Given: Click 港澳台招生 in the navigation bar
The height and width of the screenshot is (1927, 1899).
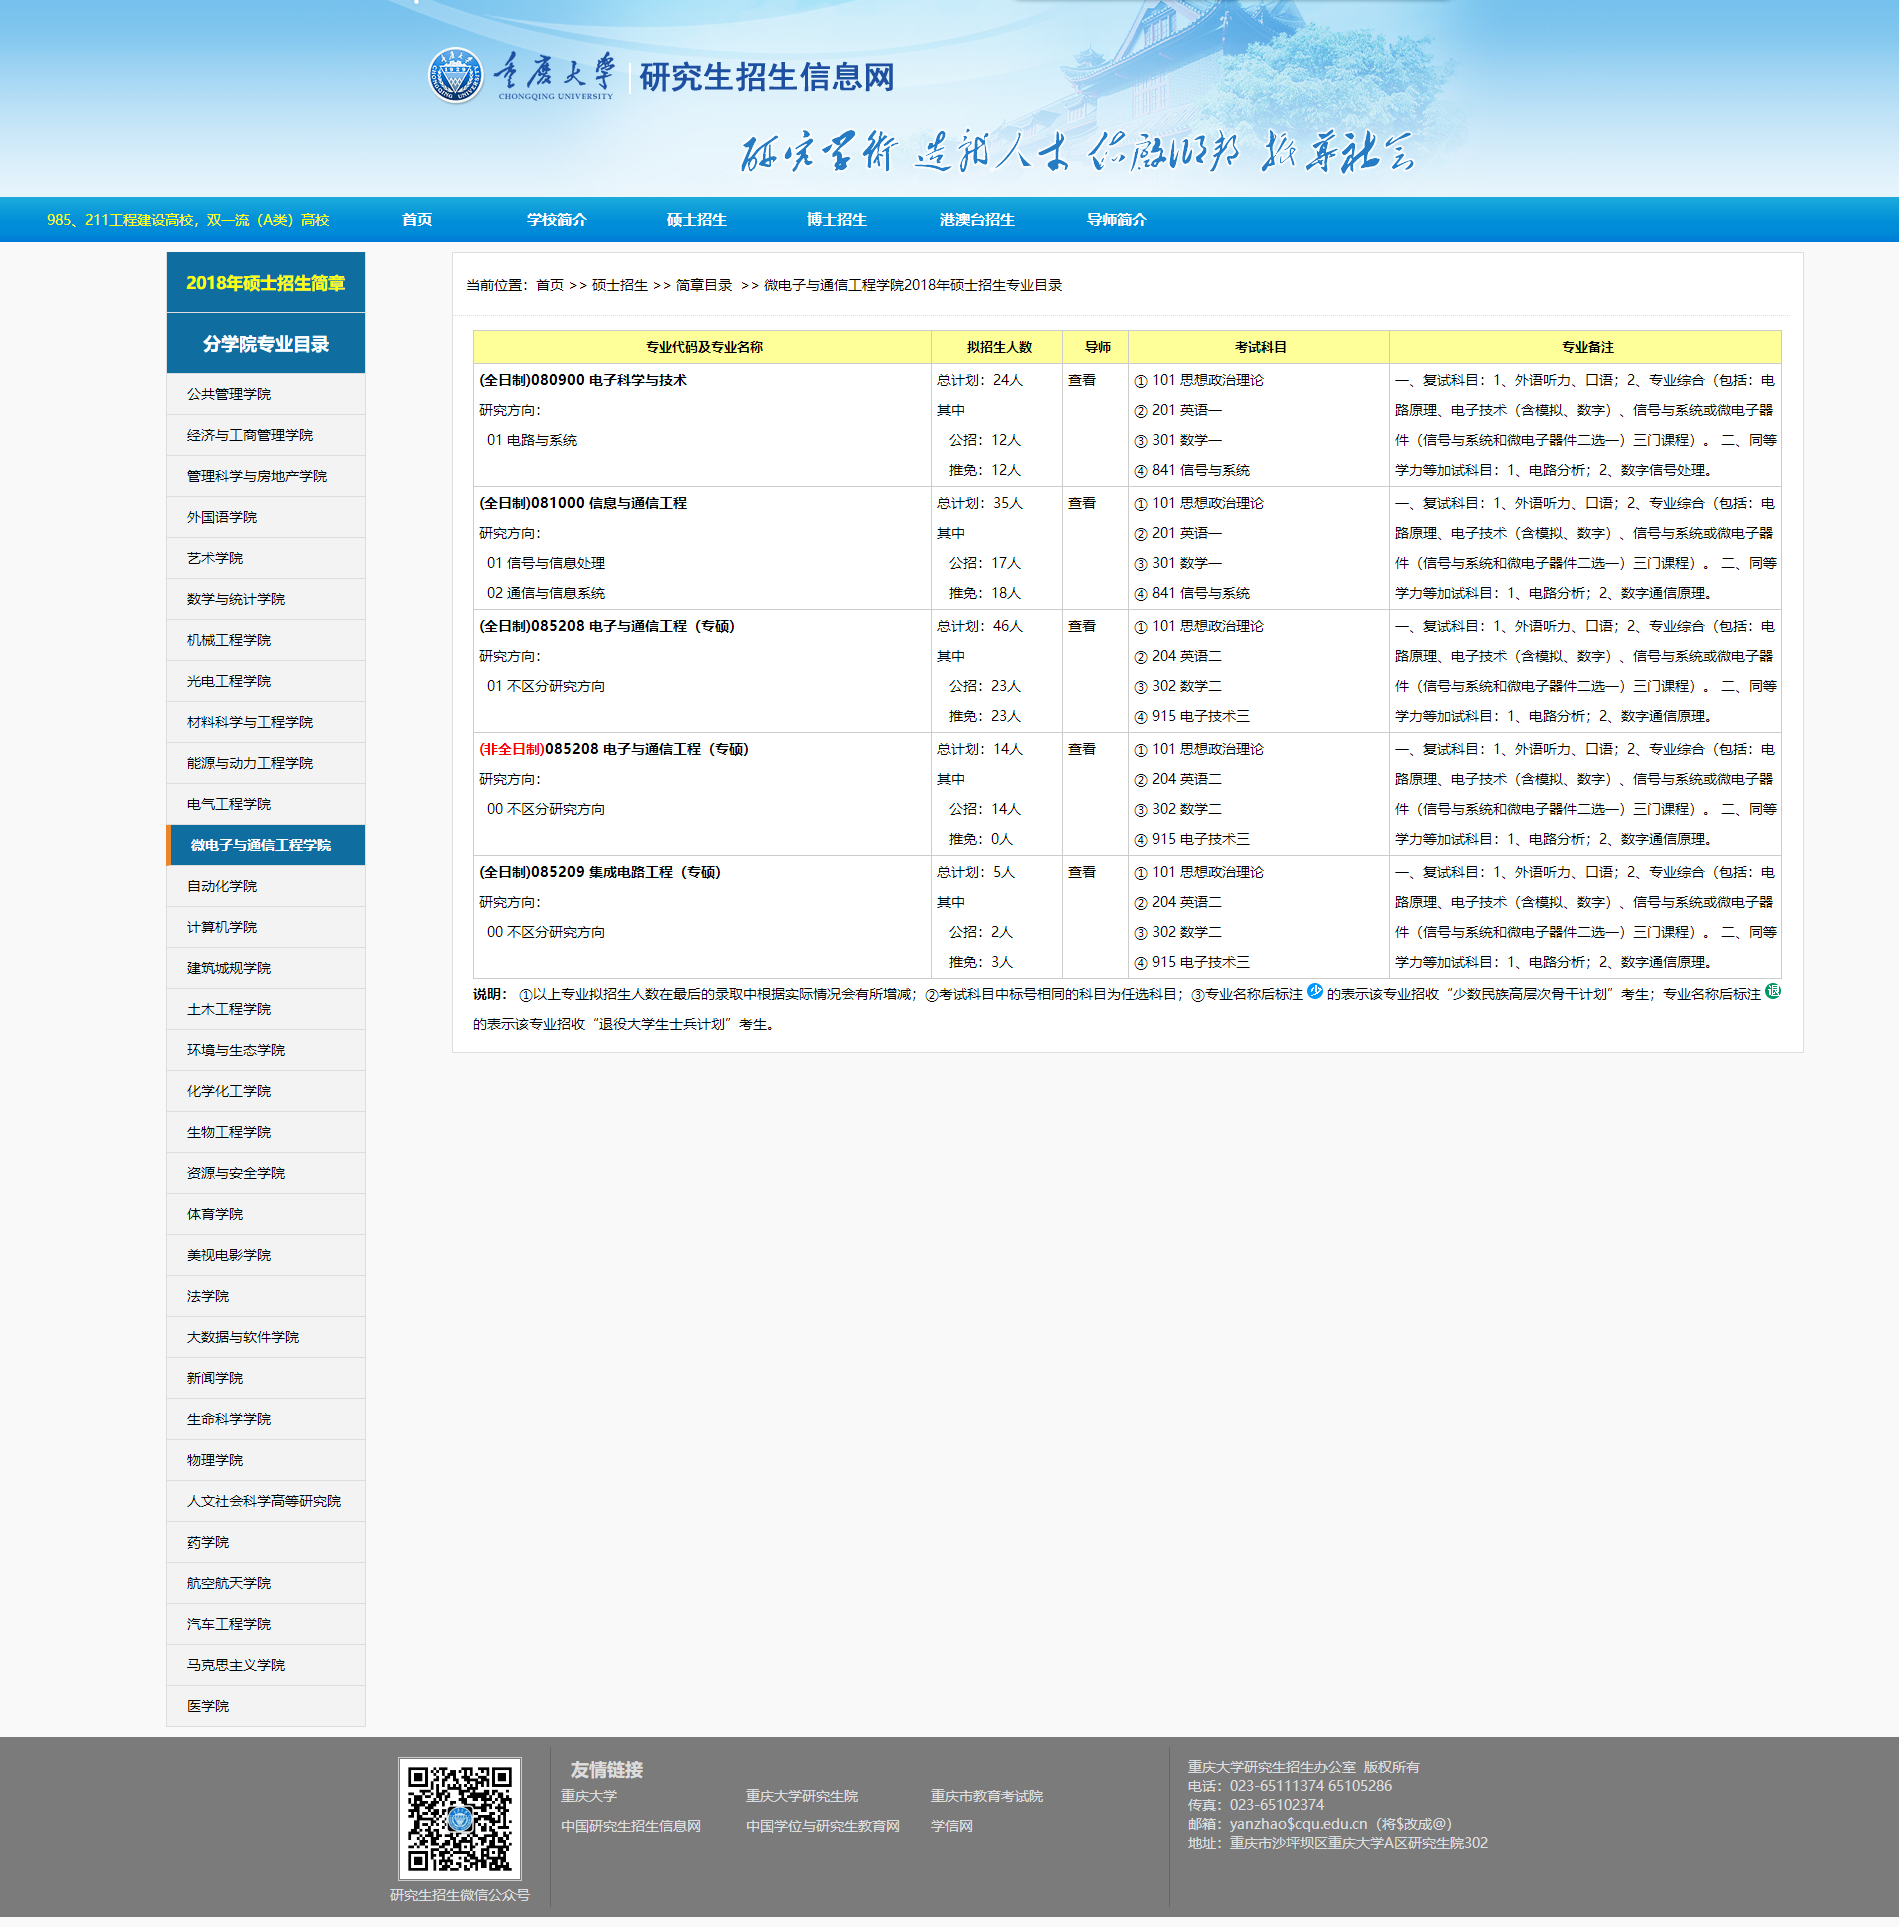Looking at the screenshot, I should pos(976,220).
